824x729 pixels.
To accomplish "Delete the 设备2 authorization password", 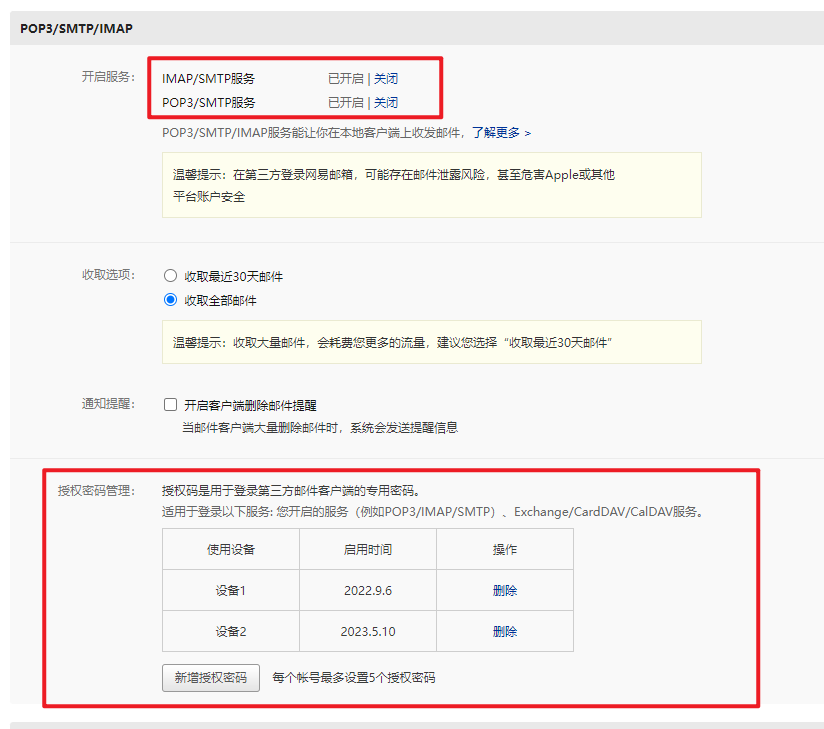I will click(505, 632).
